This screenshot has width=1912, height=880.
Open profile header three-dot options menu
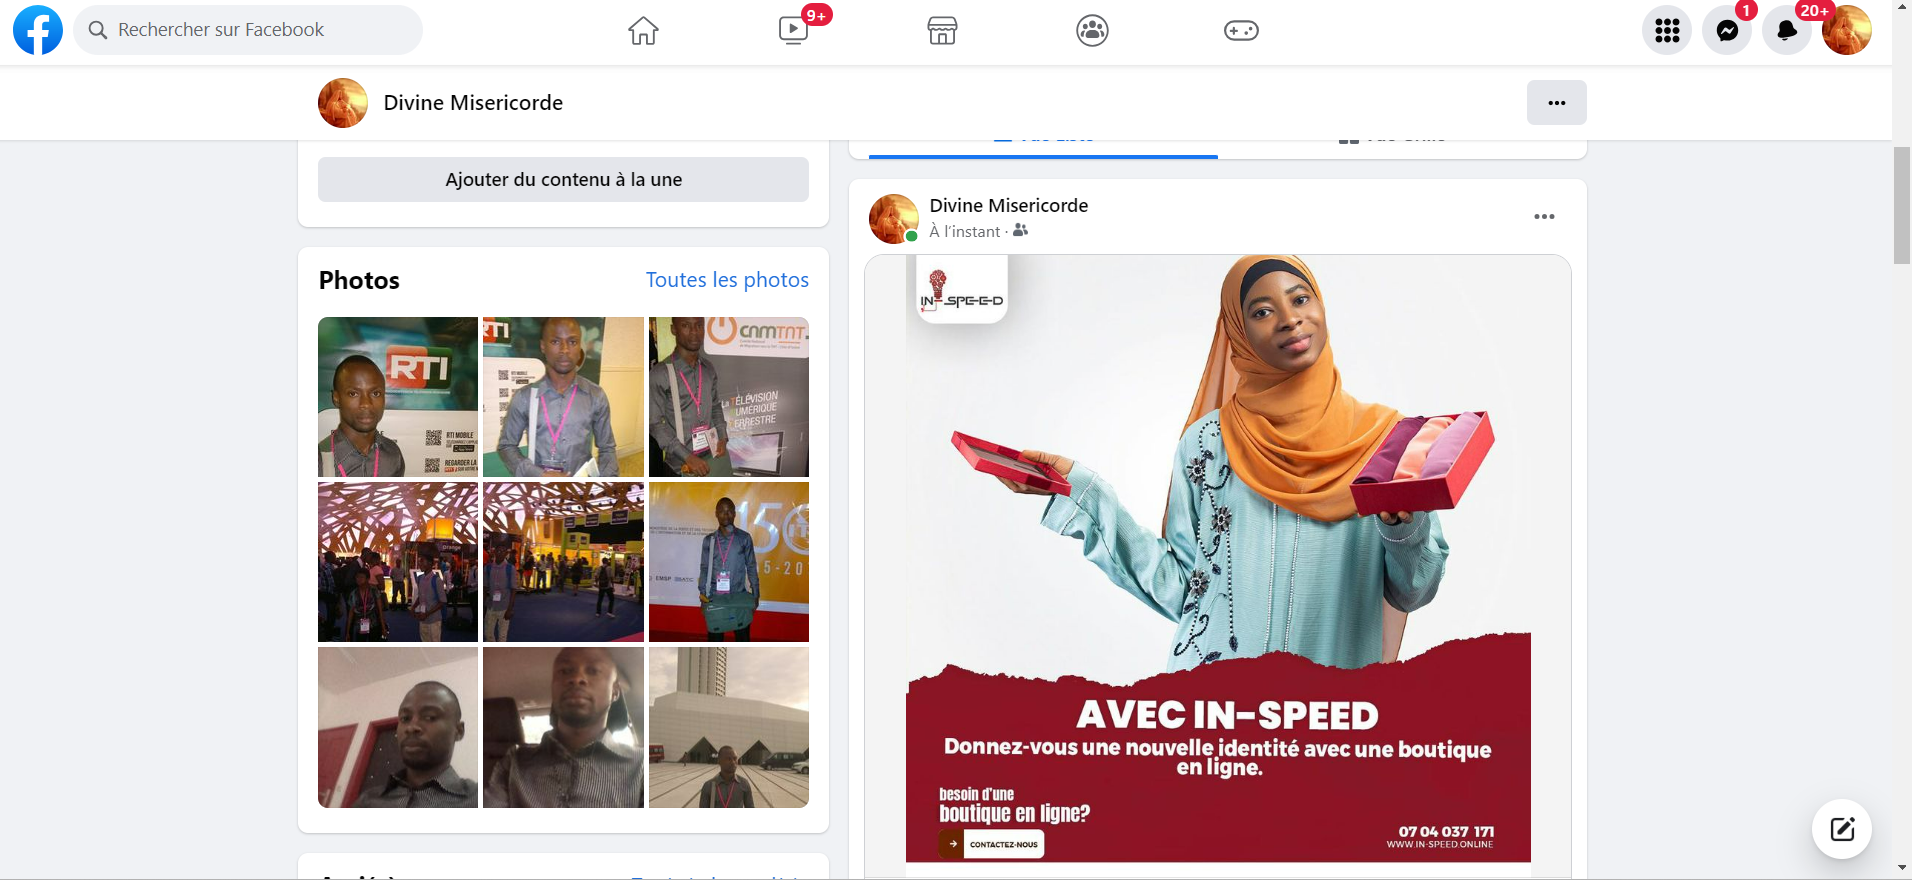click(1556, 103)
